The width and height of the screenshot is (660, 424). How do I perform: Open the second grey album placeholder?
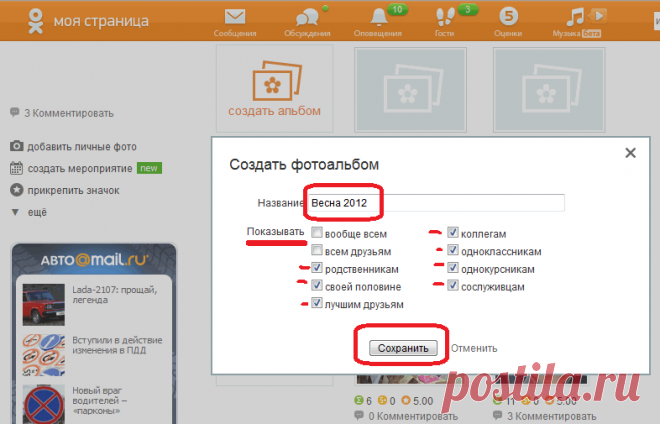(410, 90)
